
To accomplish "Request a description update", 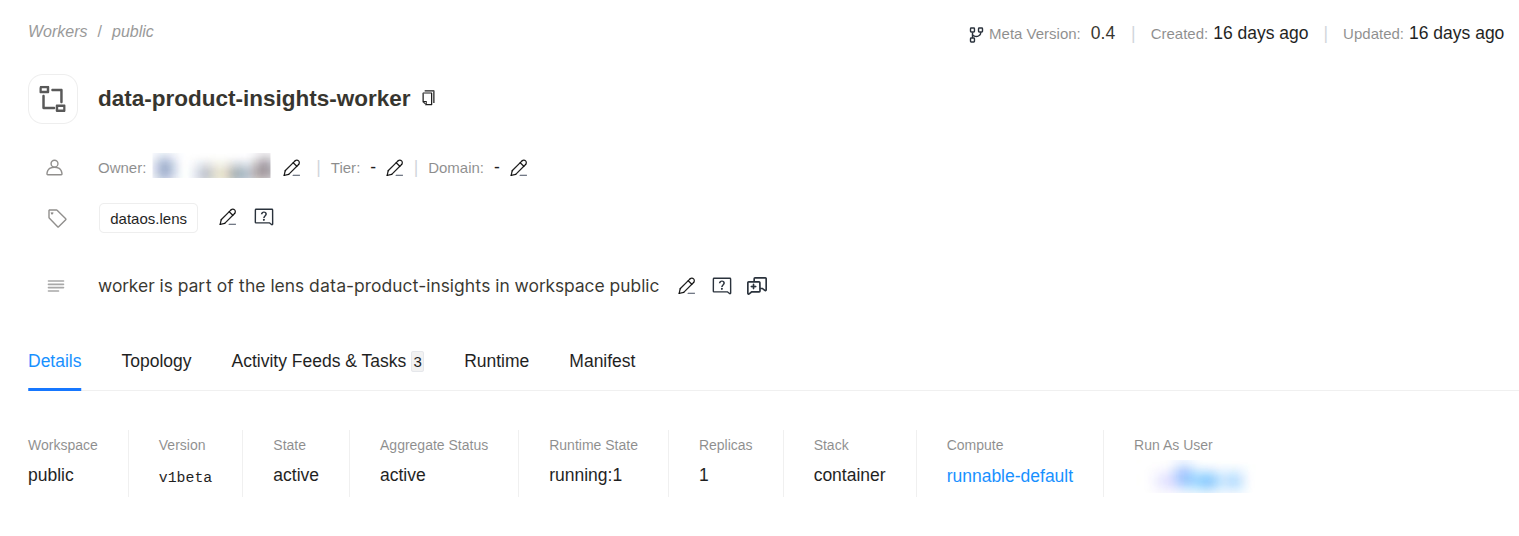I will 721,286.
